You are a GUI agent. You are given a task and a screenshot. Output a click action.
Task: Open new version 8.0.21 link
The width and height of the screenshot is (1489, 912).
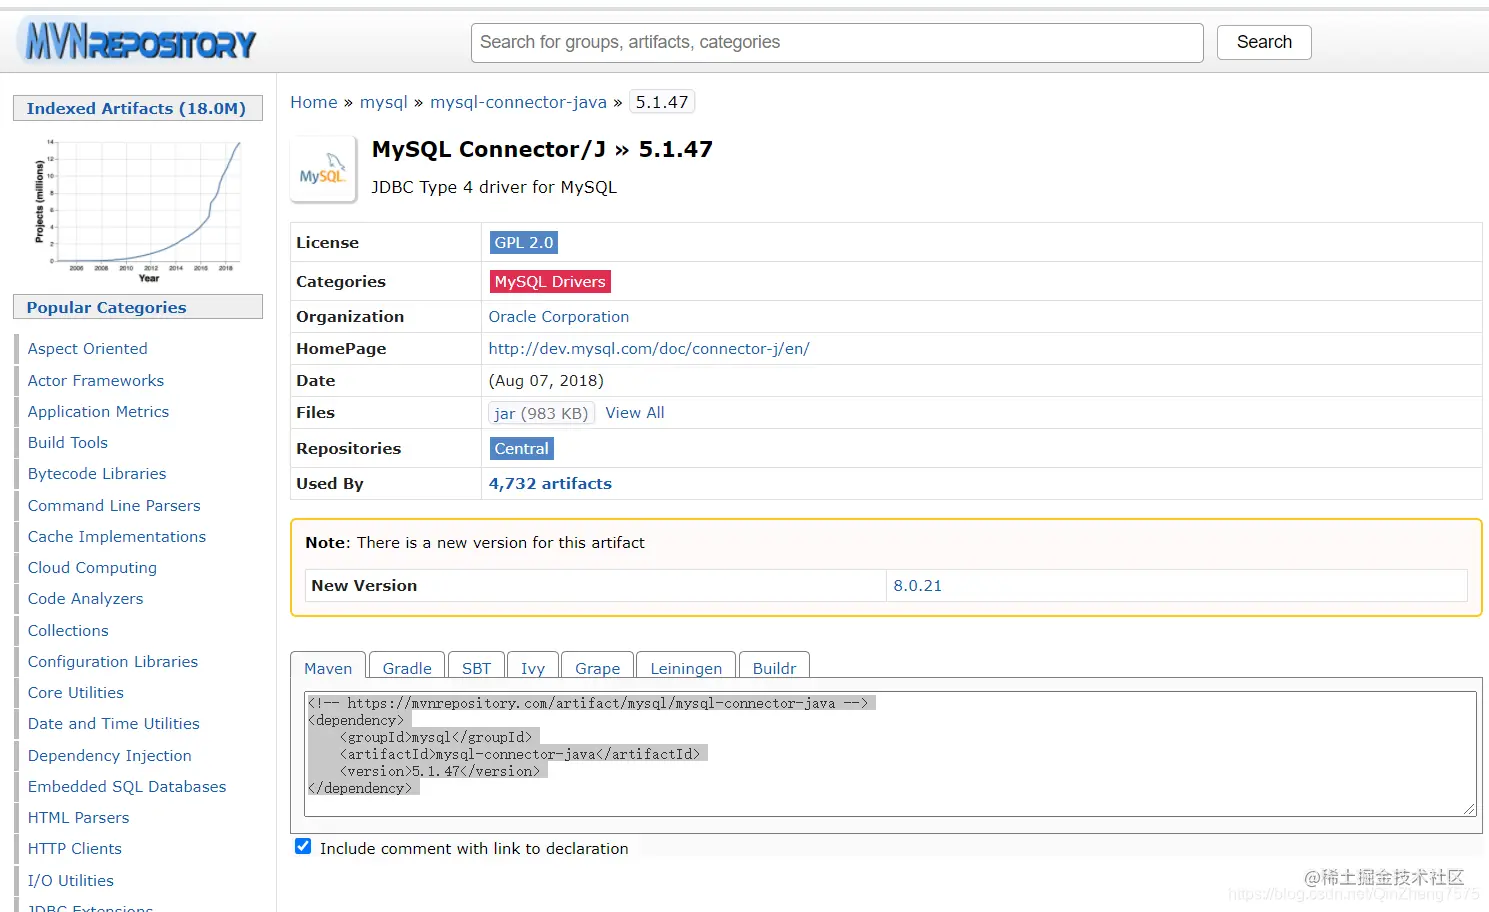click(917, 585)
